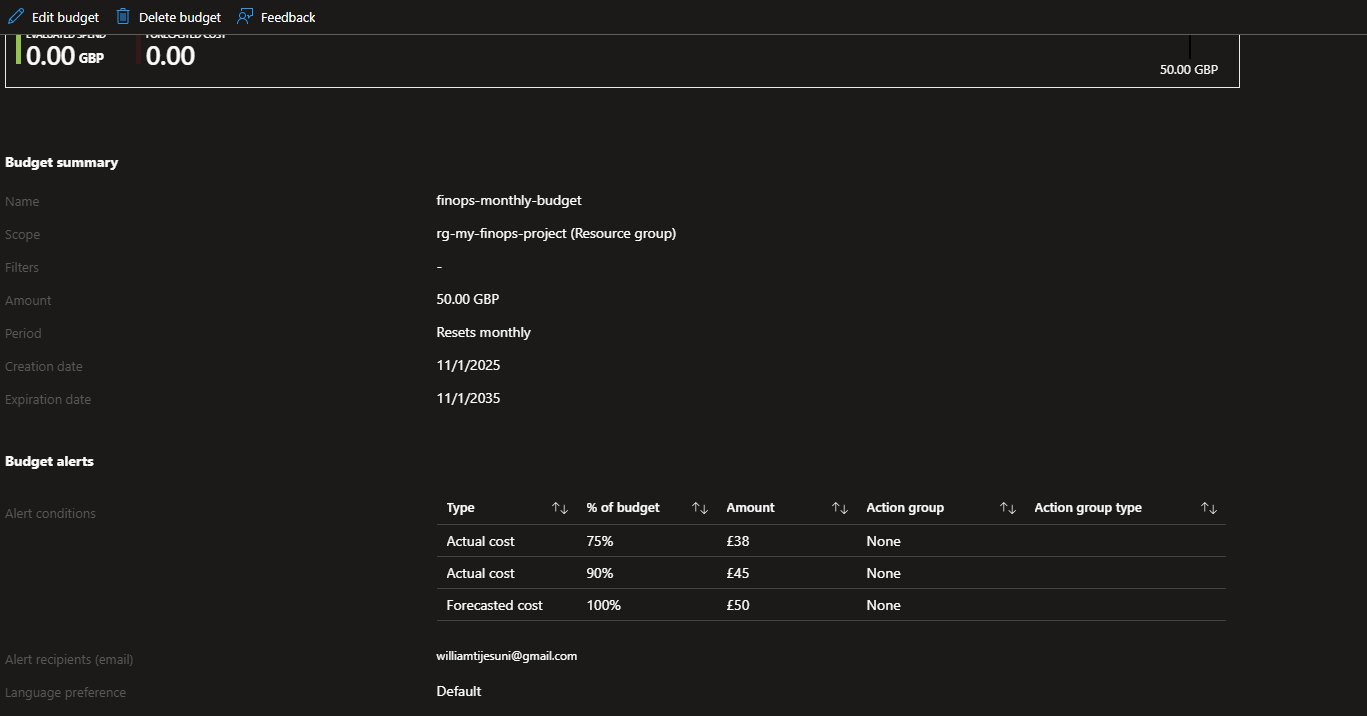
Task: Select the Actual cost 75% alert row
Action: point(830,541)
